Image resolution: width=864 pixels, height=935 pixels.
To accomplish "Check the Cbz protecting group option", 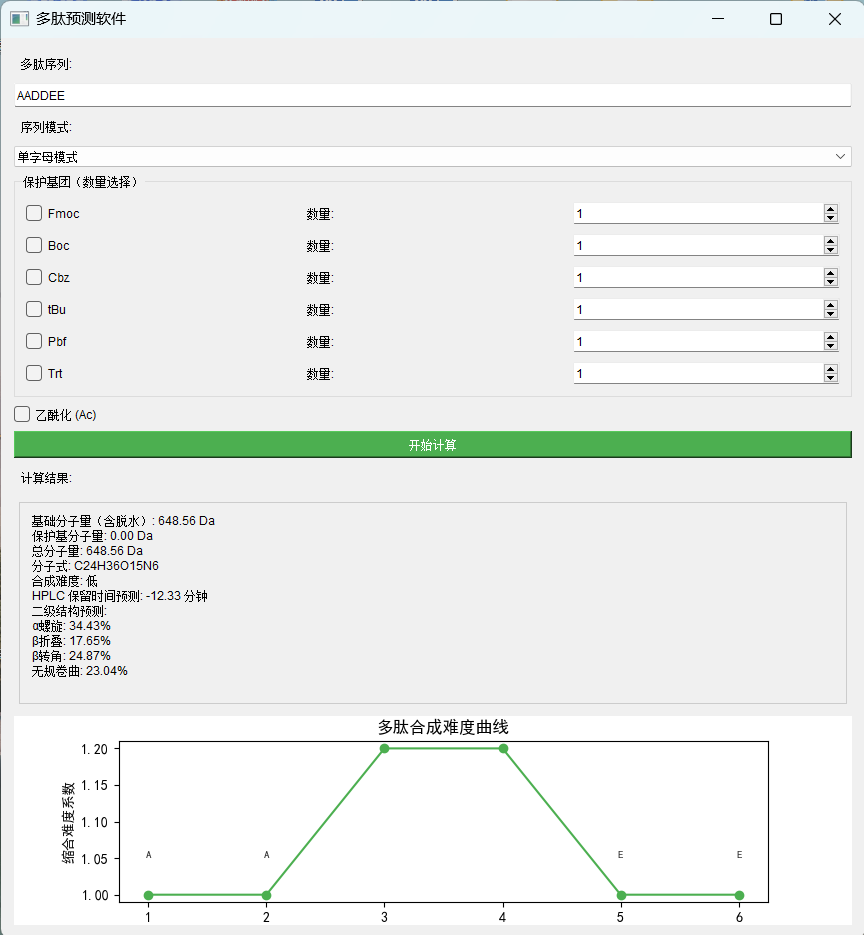I will click(x=34, y=277).
